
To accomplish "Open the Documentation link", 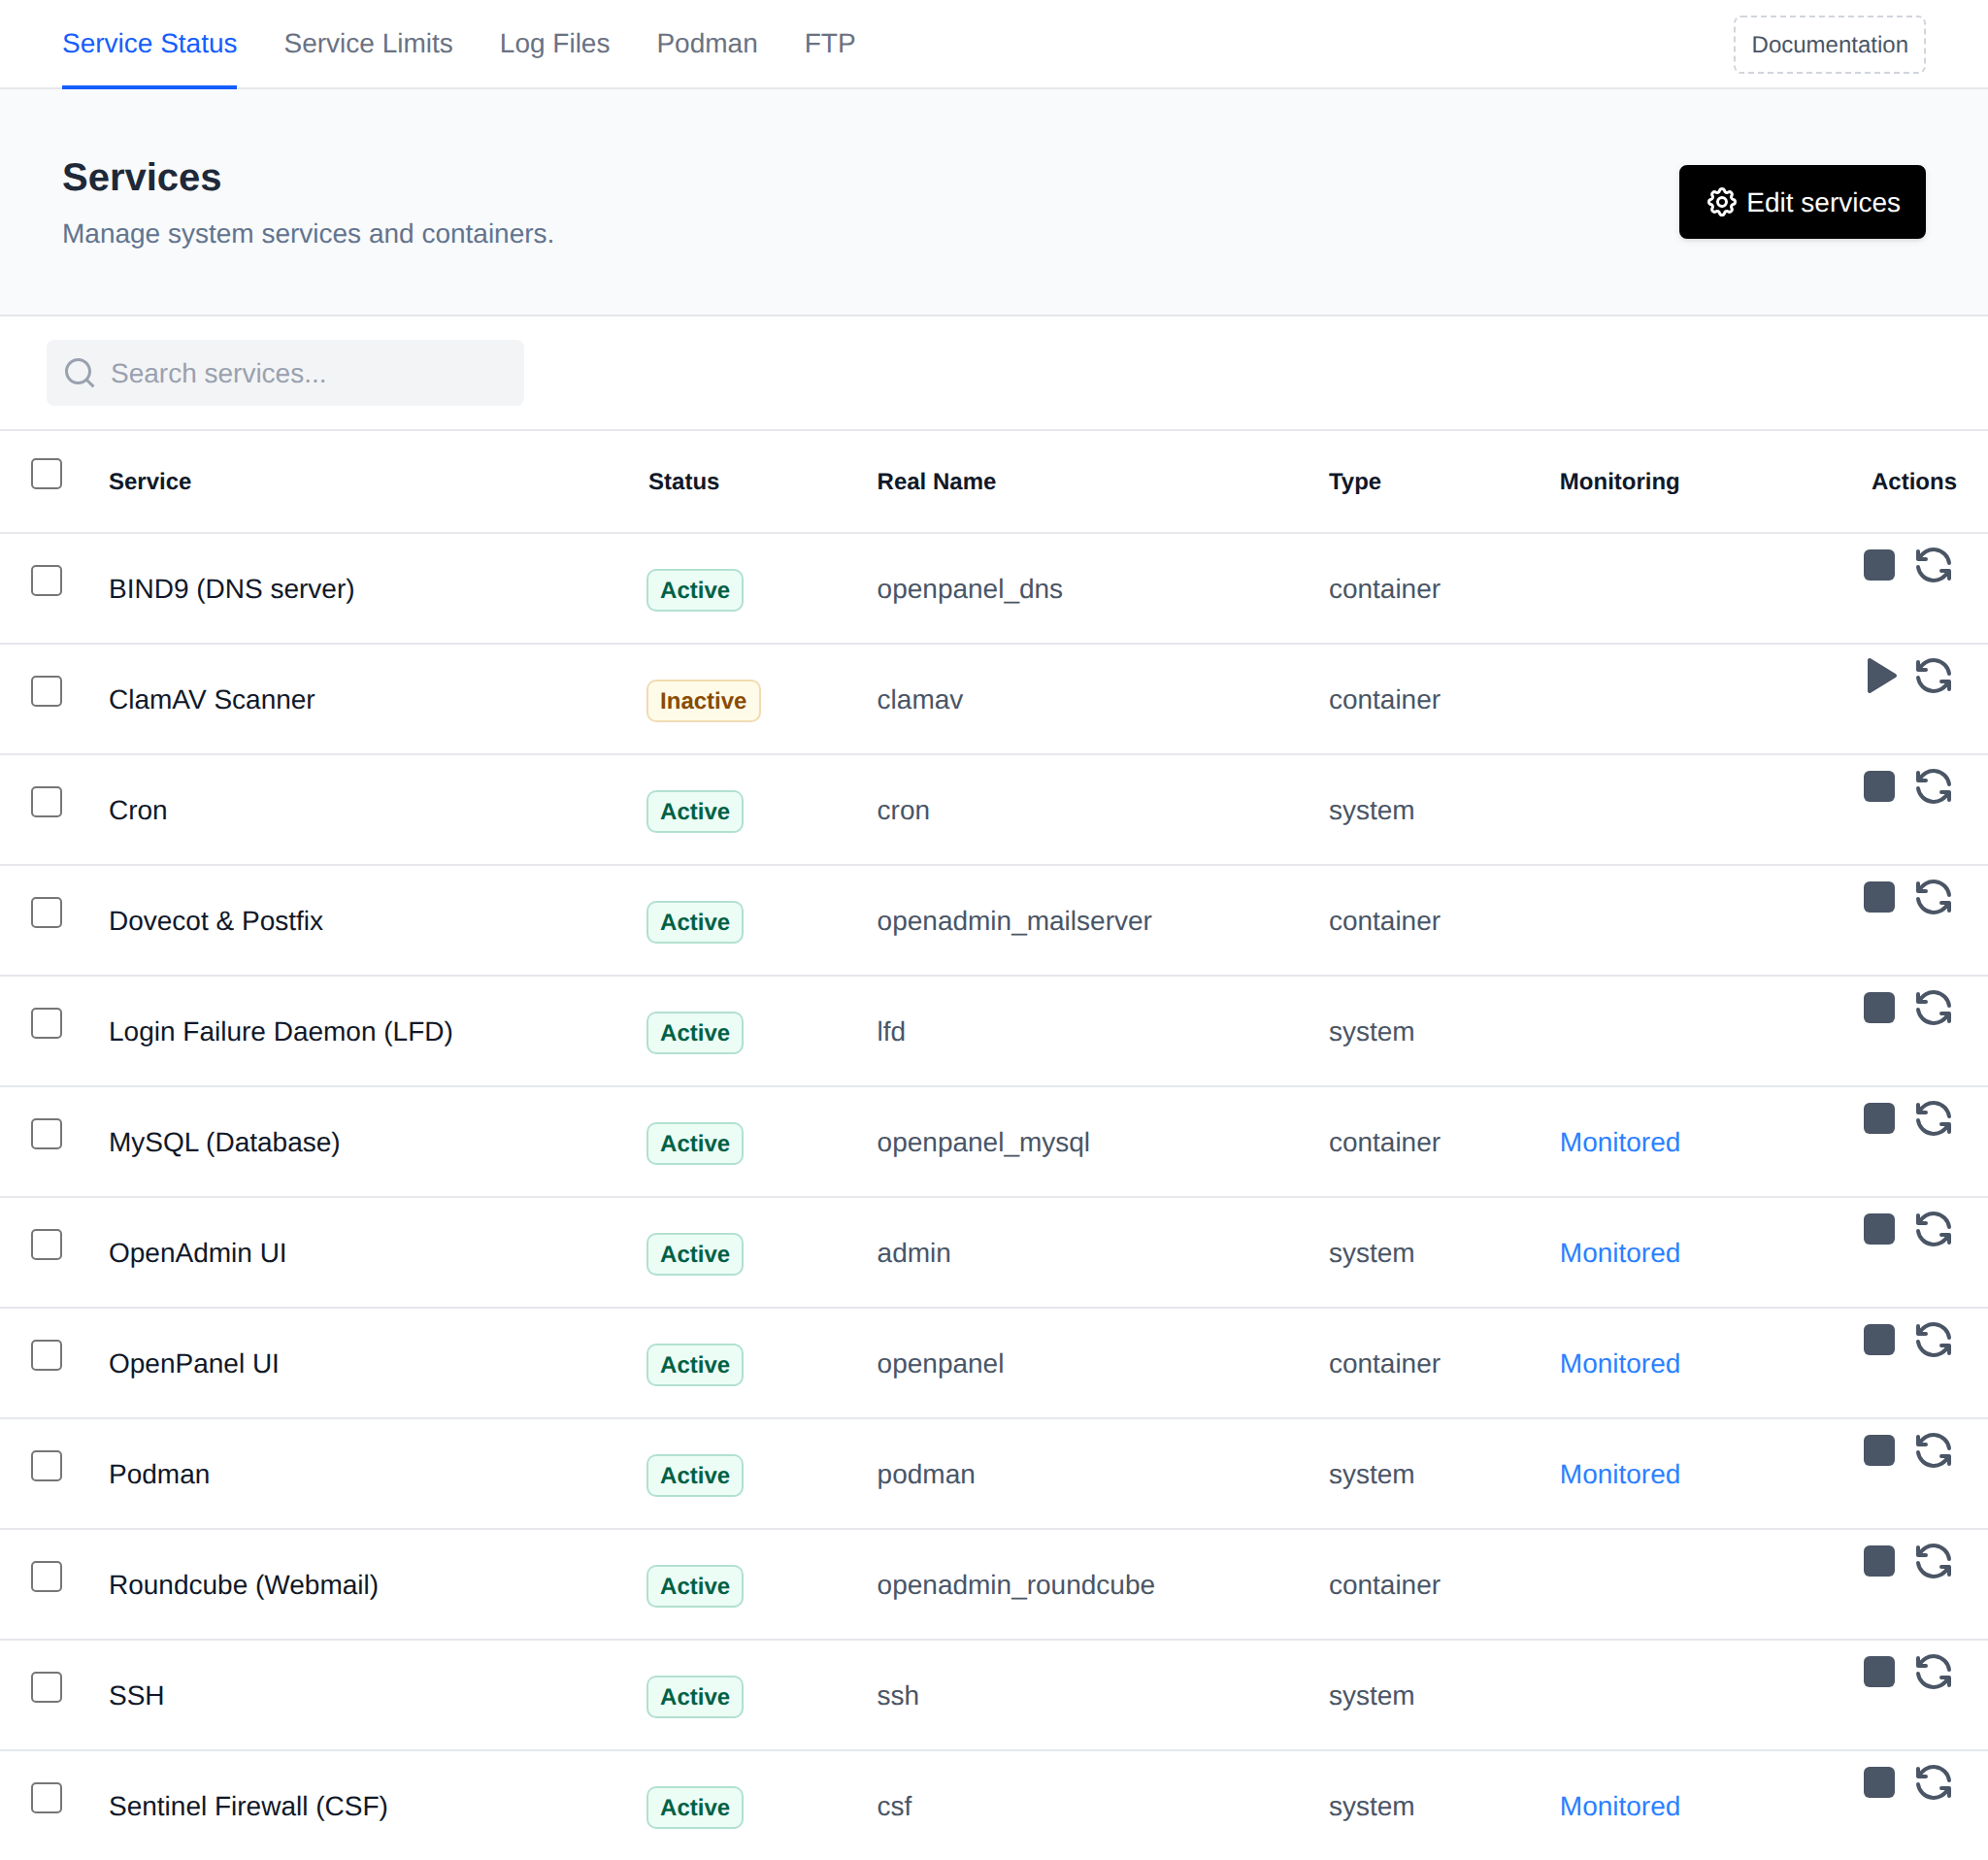I will 1829,45.
